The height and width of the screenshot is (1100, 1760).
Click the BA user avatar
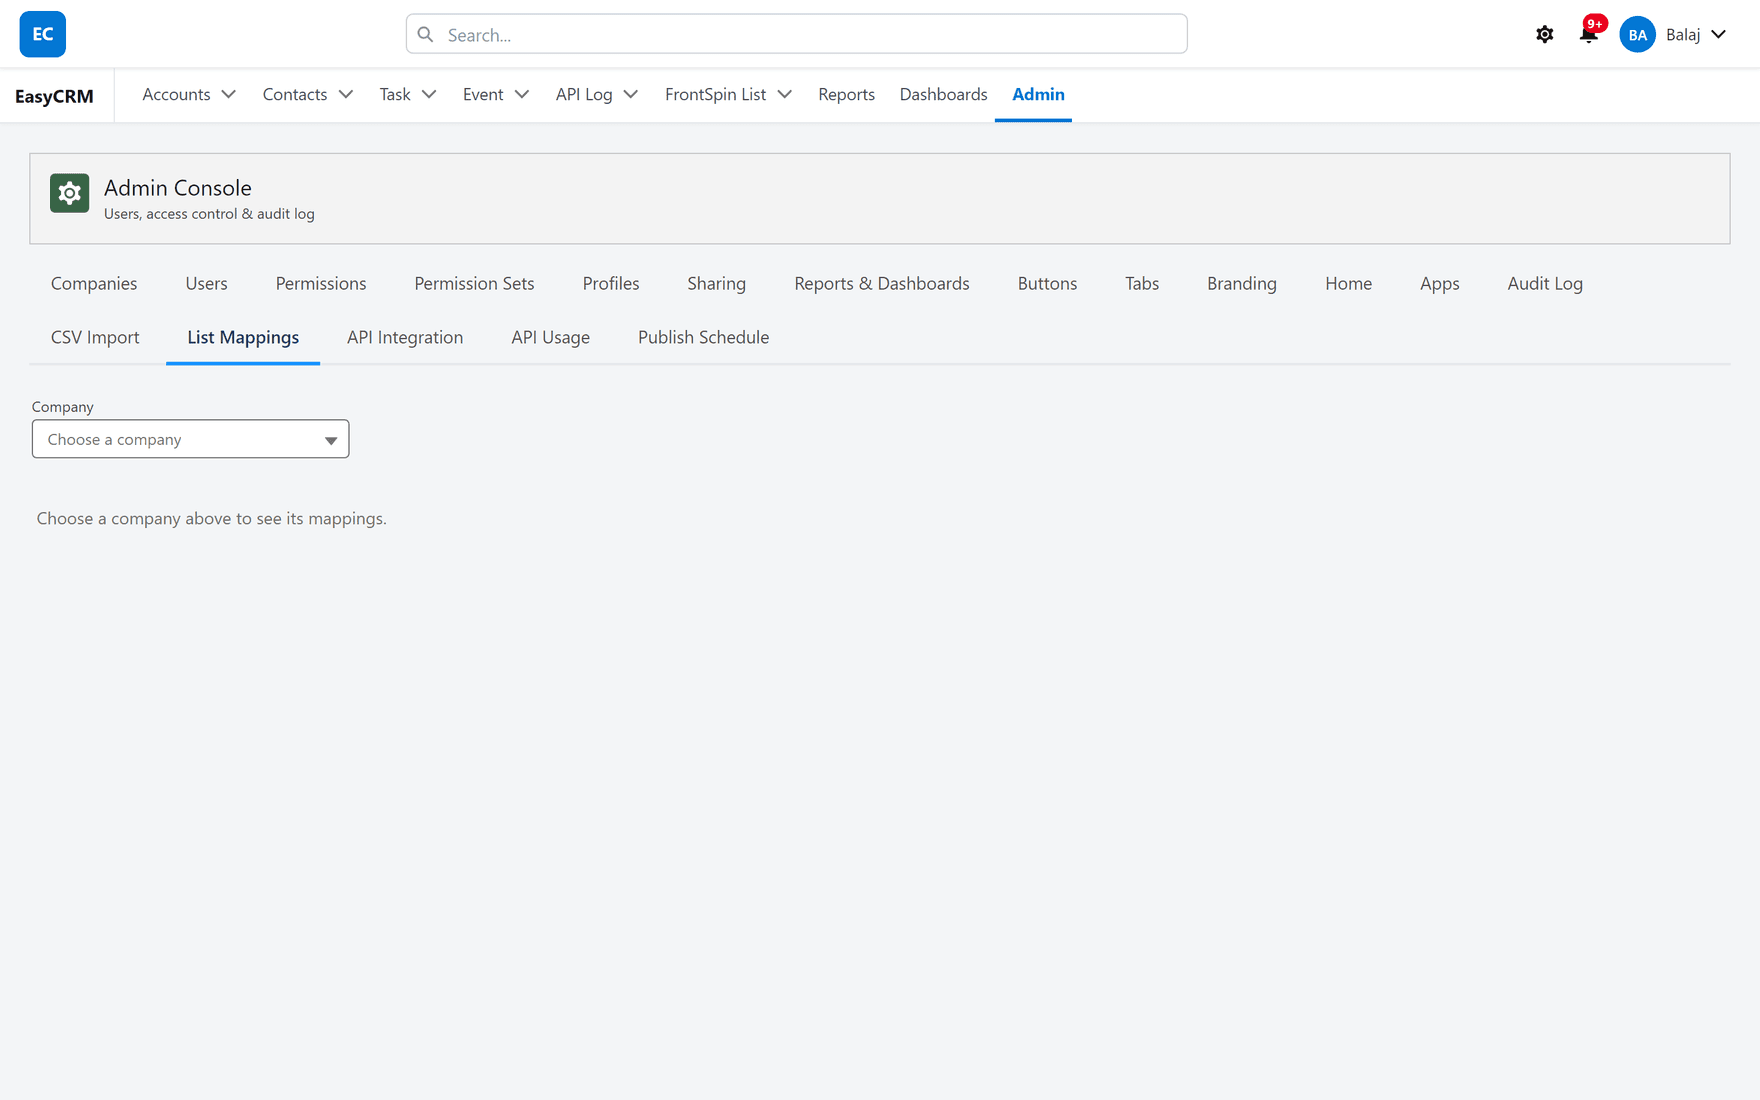(x=1638, y=35)
